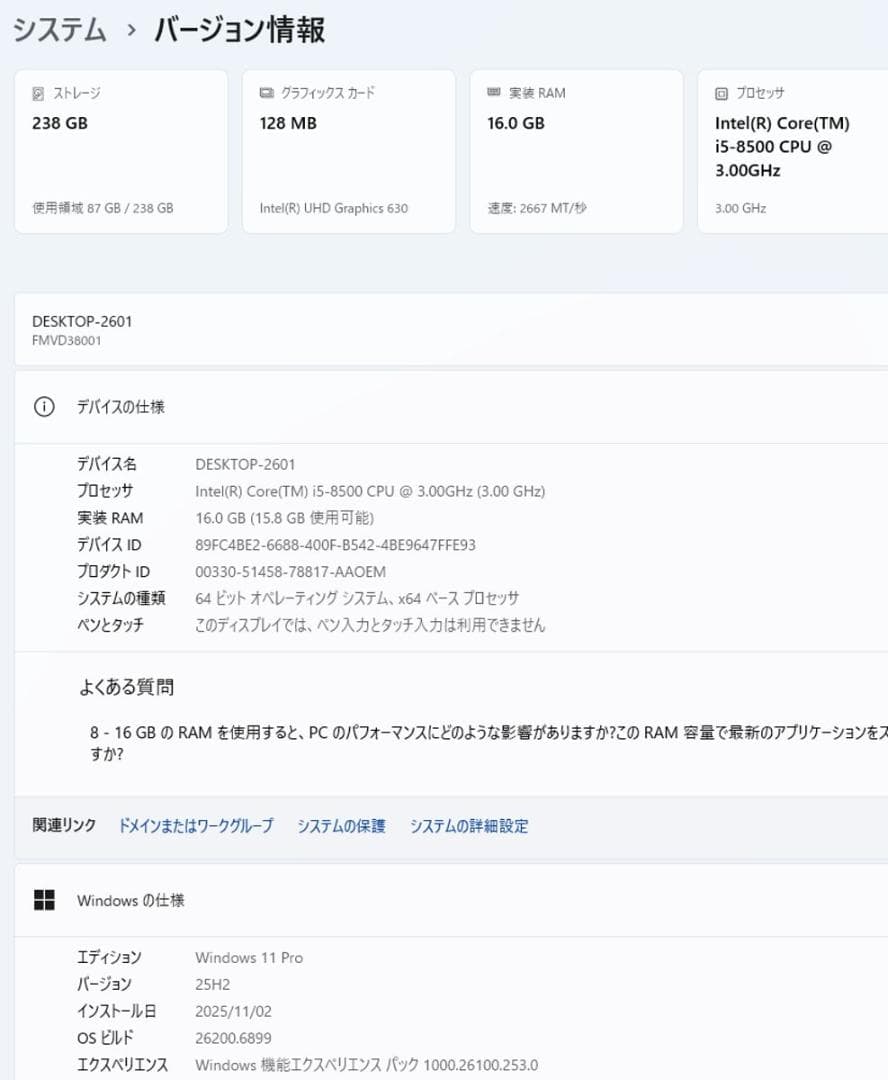Click the ストレージ storage icon
This screenshot has width=888, height=1080.
(38, 93)
